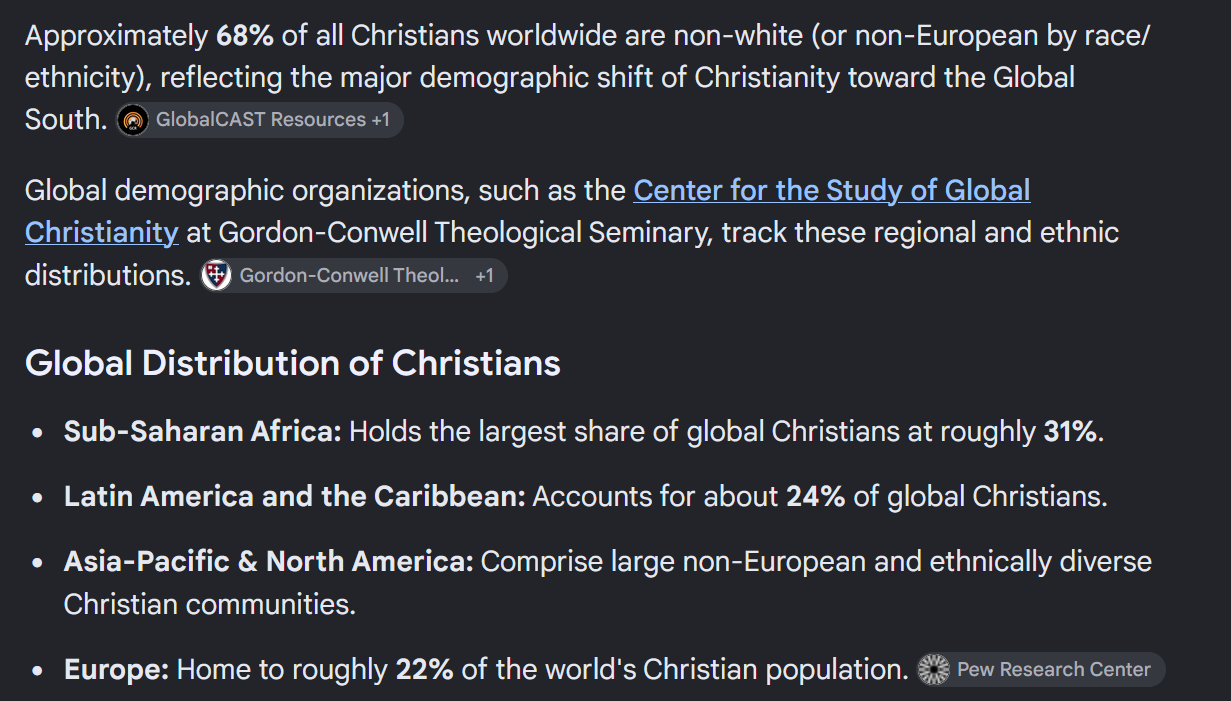1231x701 pixels.
Task: Click the bold 22% value
Action: point(425,669)
